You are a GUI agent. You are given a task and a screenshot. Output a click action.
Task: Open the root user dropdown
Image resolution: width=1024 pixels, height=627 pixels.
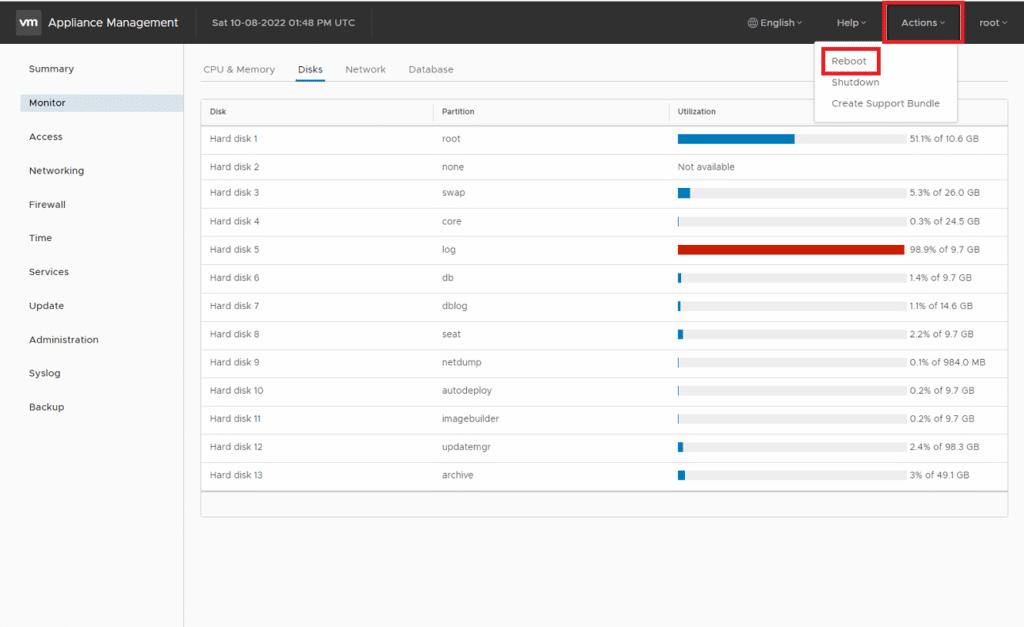993,23
